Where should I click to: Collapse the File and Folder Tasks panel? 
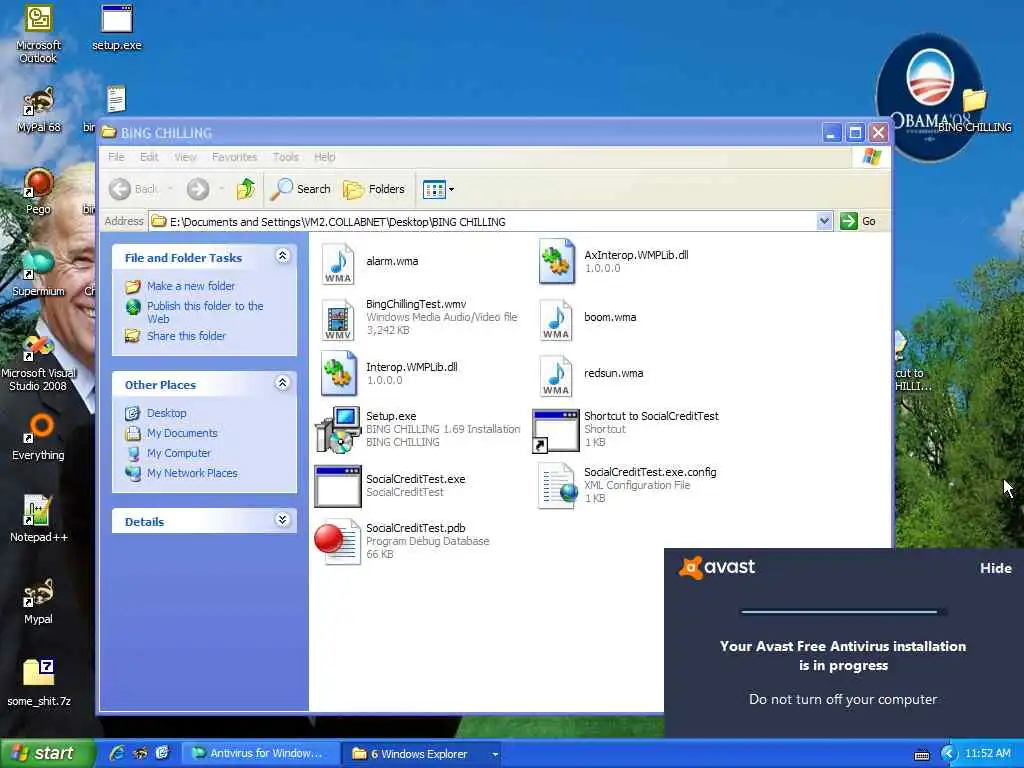coord(282,256)
